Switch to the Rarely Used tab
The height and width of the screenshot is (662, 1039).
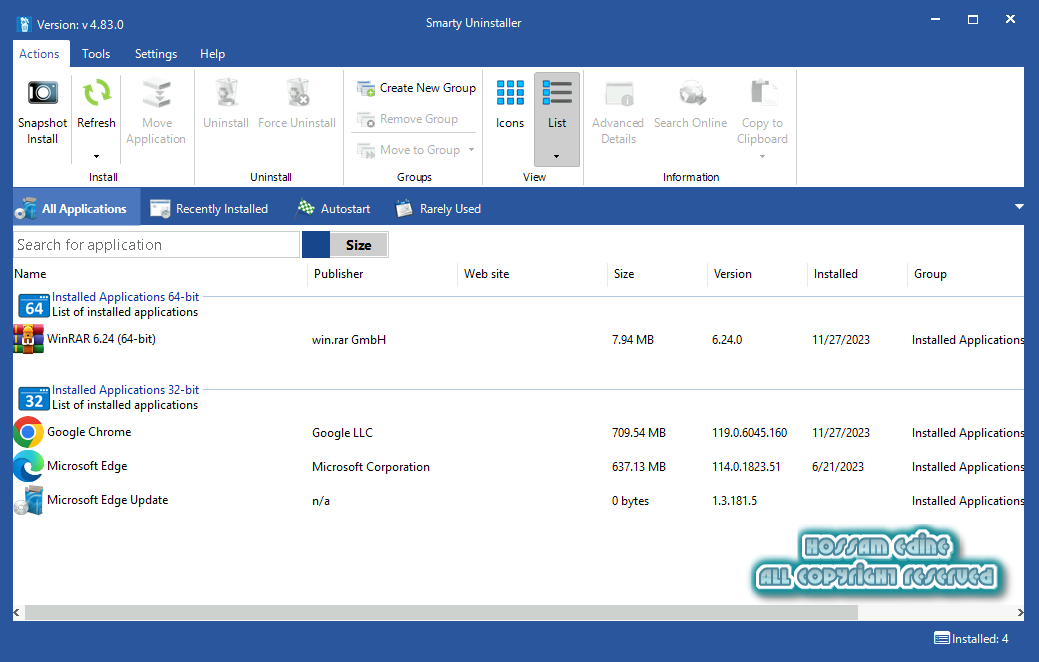(438, 208)
